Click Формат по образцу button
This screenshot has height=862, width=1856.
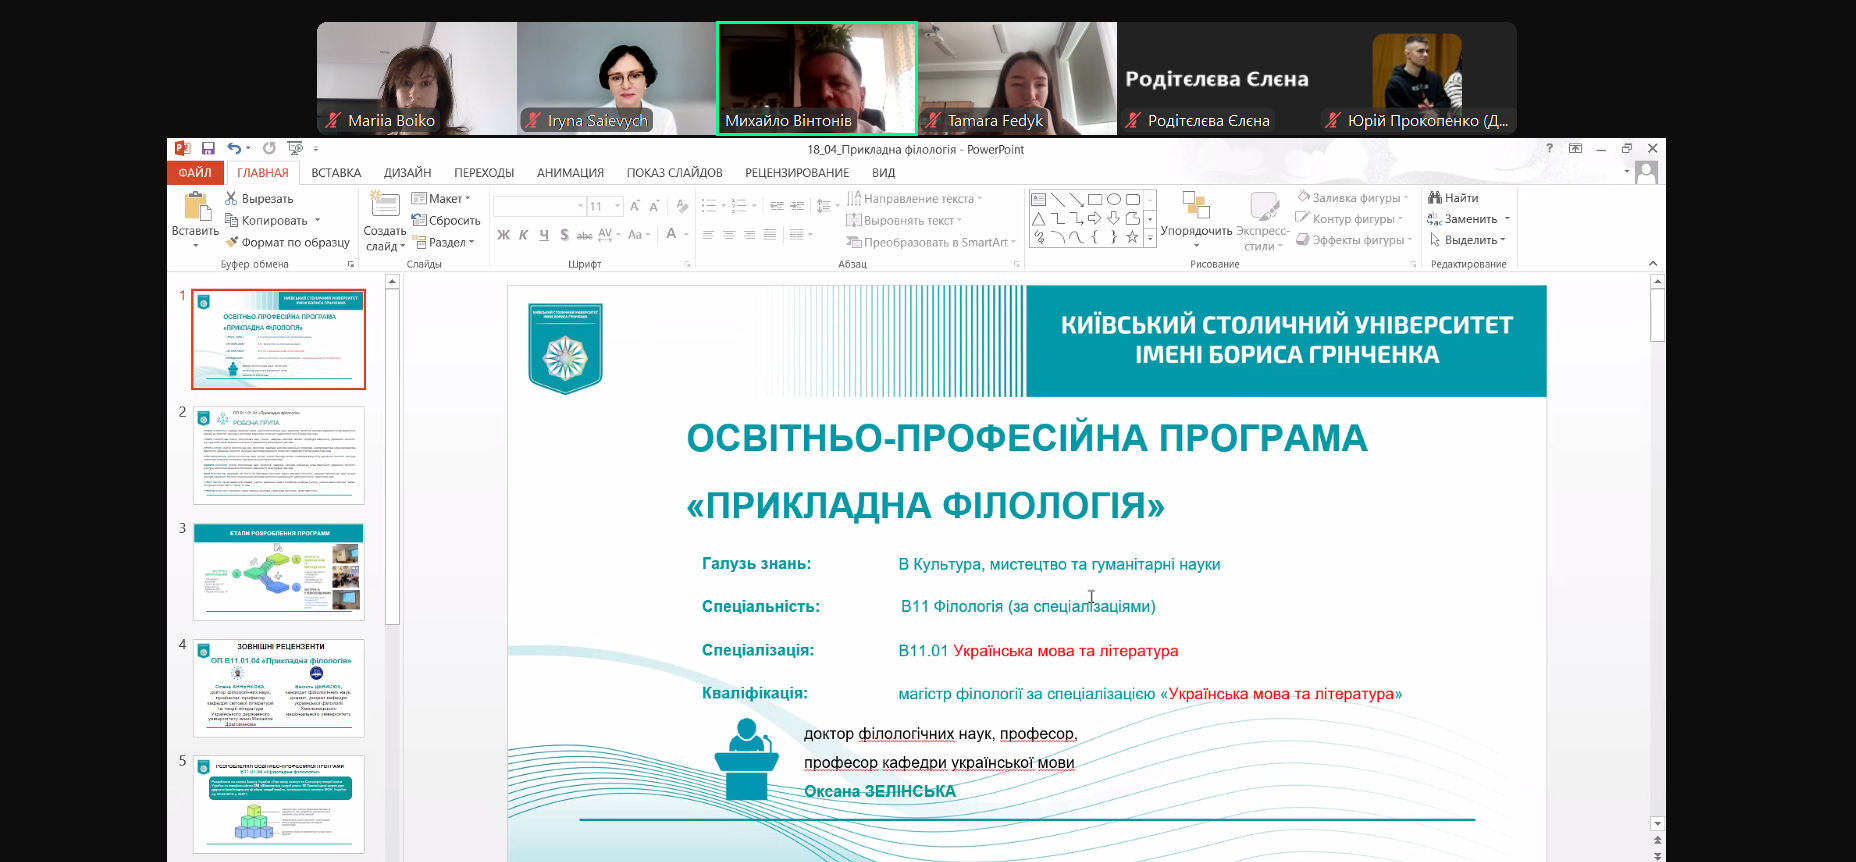288,242
